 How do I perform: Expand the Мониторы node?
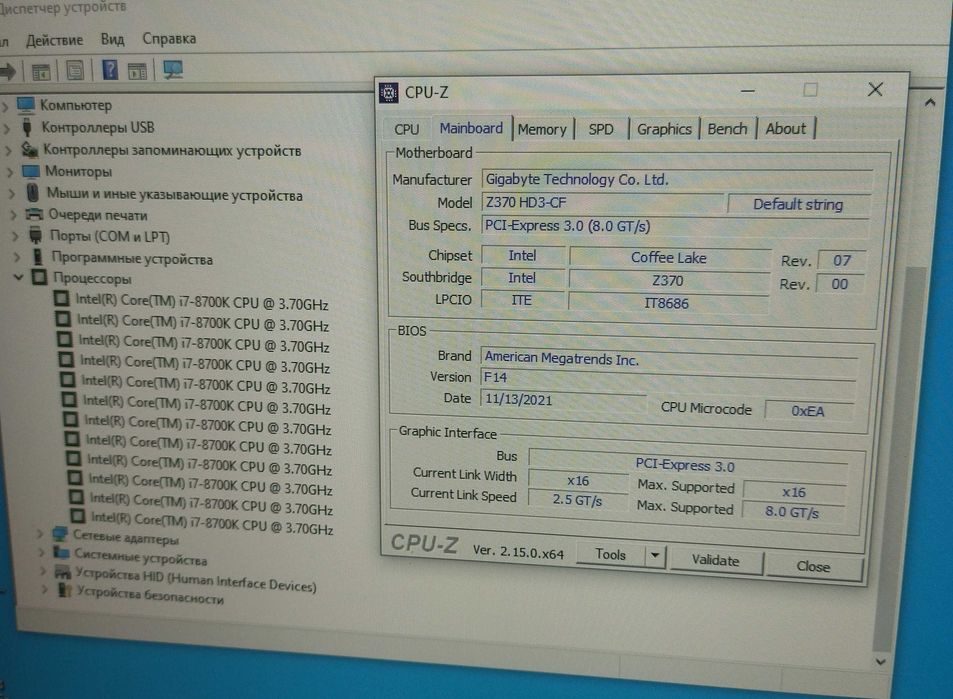pos(10,172)
